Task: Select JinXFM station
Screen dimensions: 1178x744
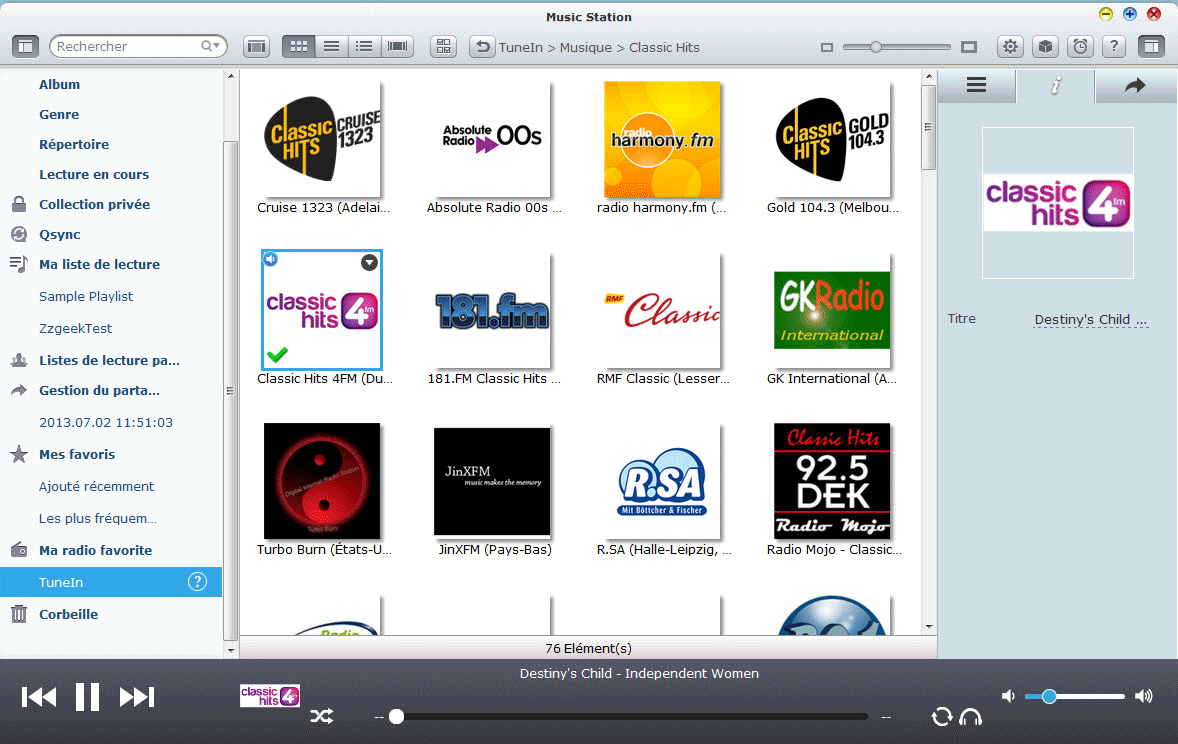Action: point(492,481)
